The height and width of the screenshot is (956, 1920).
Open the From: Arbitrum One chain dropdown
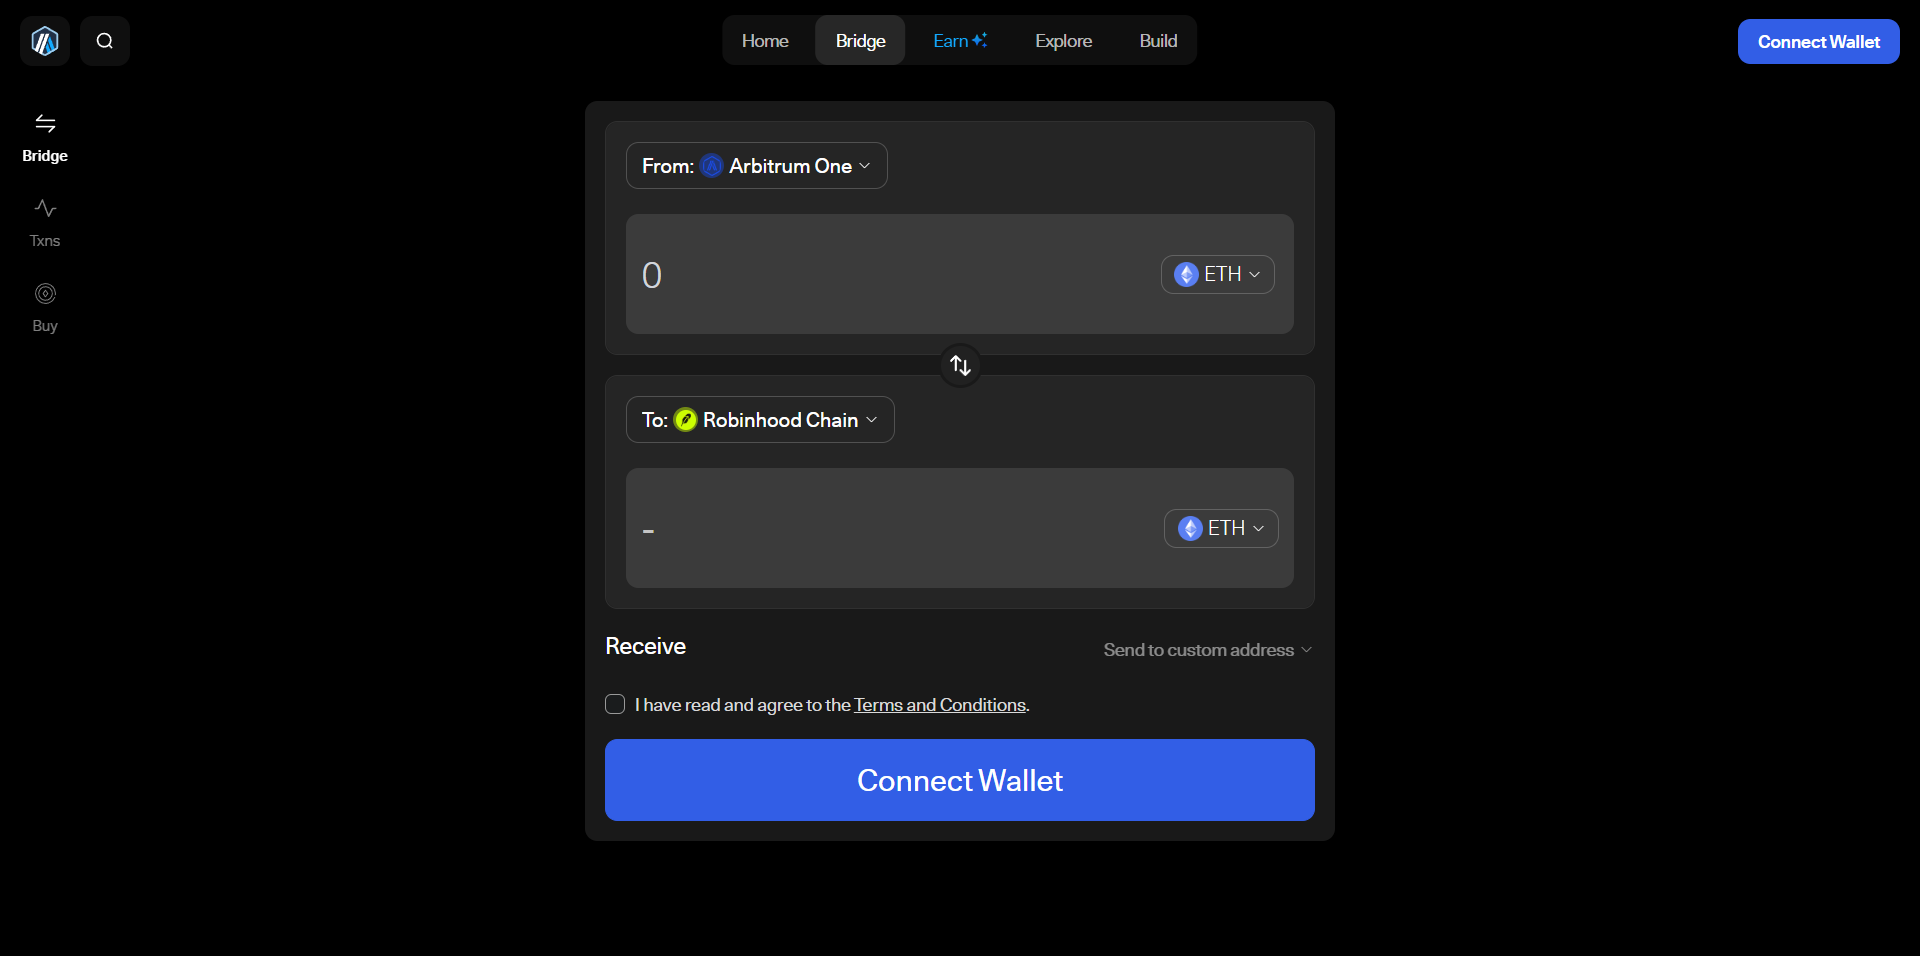pyautogui.click(x=756, y=166)
